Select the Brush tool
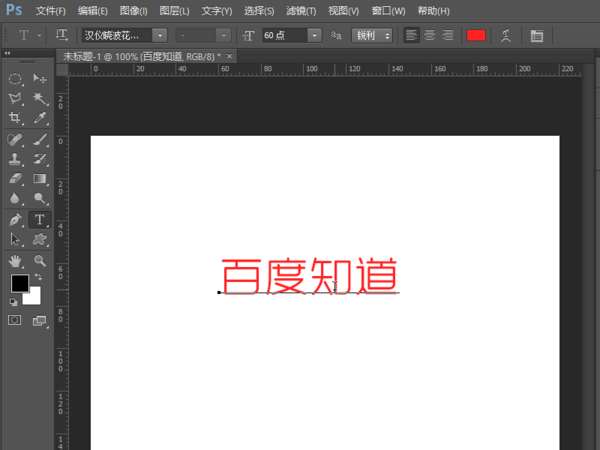This screenshot has height=450, width=600. pyautogui.click(x=40, y=140)
